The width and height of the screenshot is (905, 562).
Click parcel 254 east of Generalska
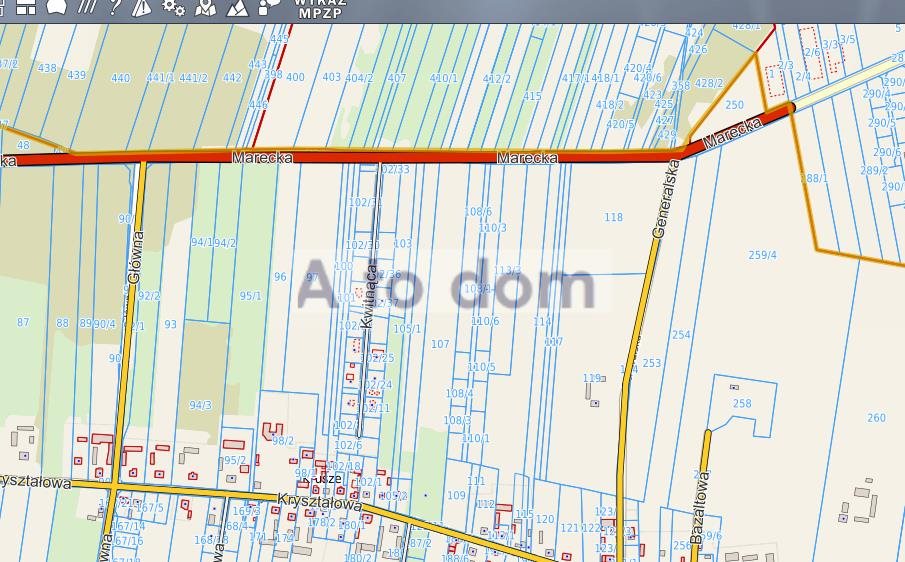click(681, 335)
